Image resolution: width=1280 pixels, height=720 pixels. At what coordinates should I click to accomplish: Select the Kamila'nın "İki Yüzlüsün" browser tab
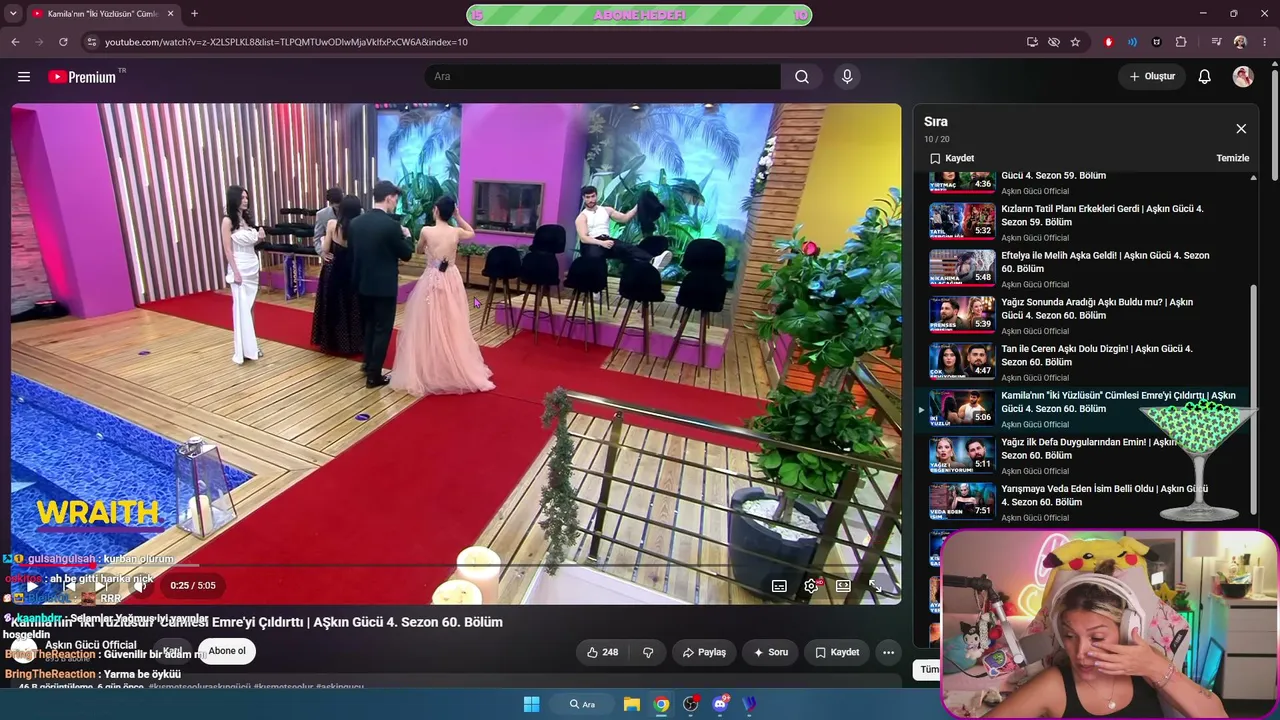coord(102,13)
